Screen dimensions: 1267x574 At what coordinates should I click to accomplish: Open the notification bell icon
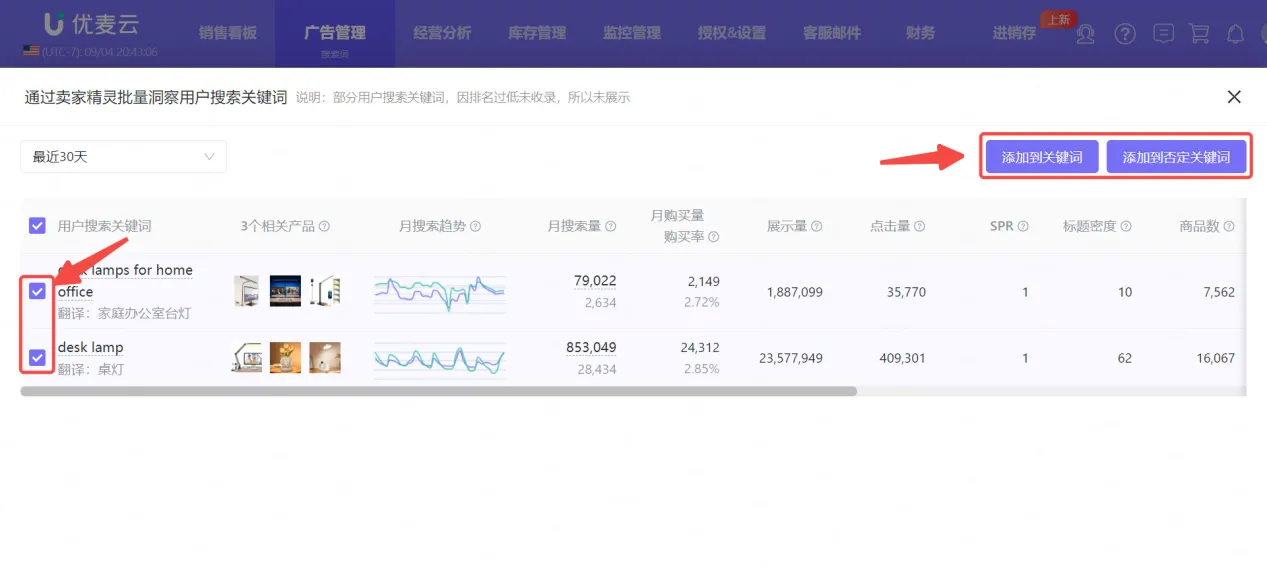tap(1236, 34)
